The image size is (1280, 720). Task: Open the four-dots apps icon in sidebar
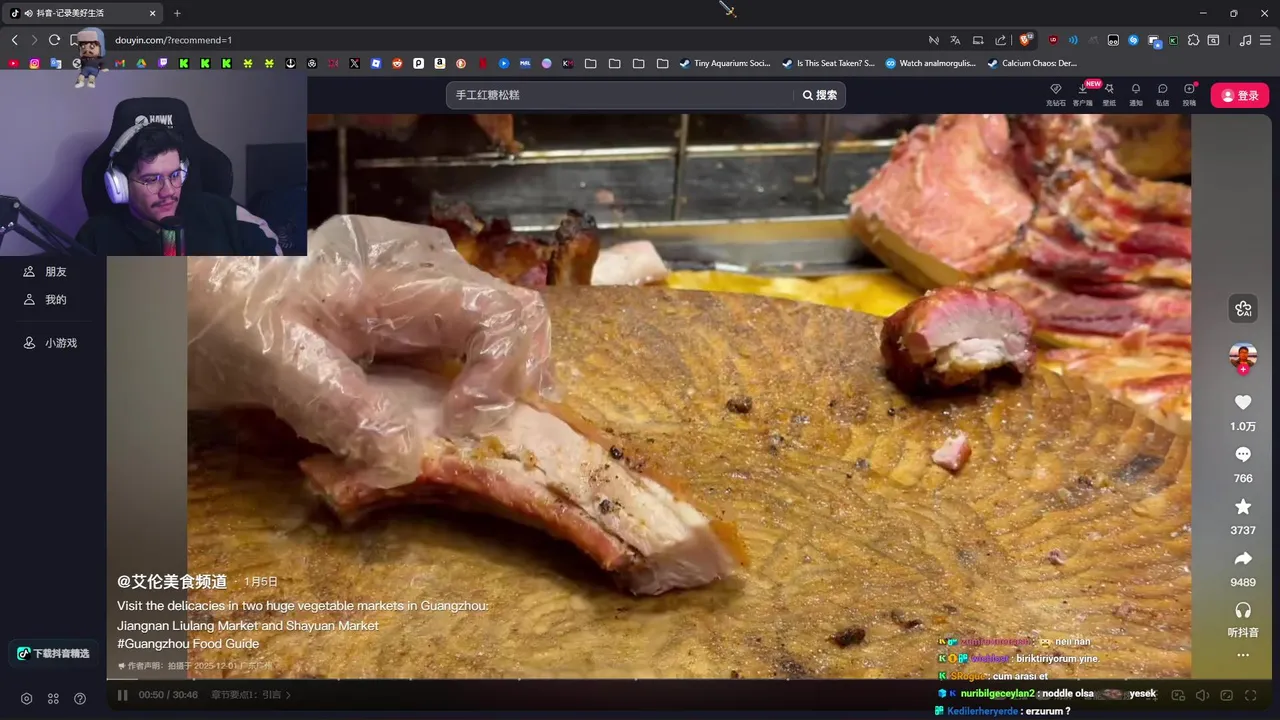point(53,699)
